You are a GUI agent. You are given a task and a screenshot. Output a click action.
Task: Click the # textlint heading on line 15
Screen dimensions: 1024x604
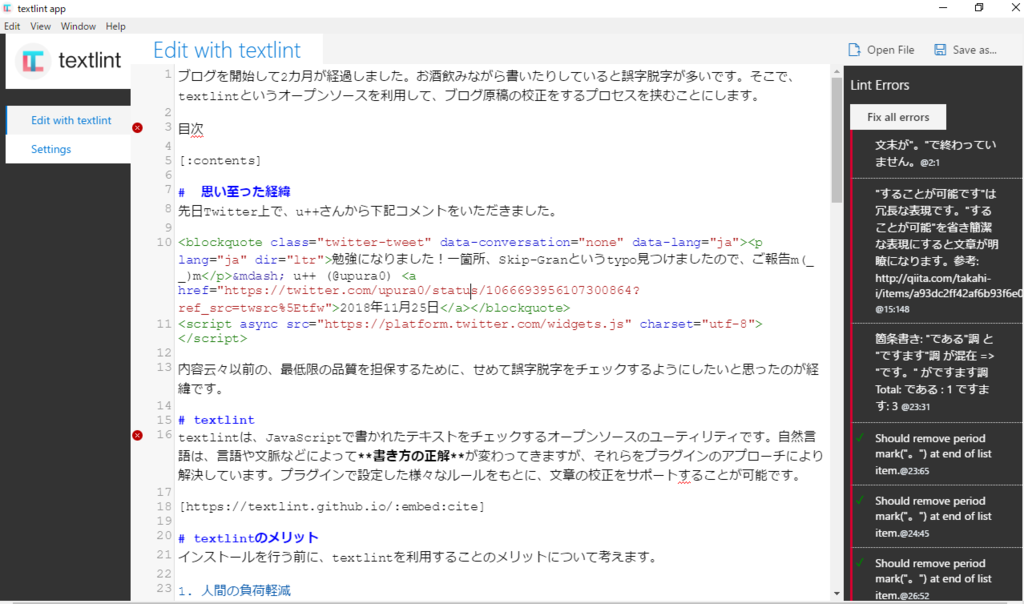pos(216,420)
